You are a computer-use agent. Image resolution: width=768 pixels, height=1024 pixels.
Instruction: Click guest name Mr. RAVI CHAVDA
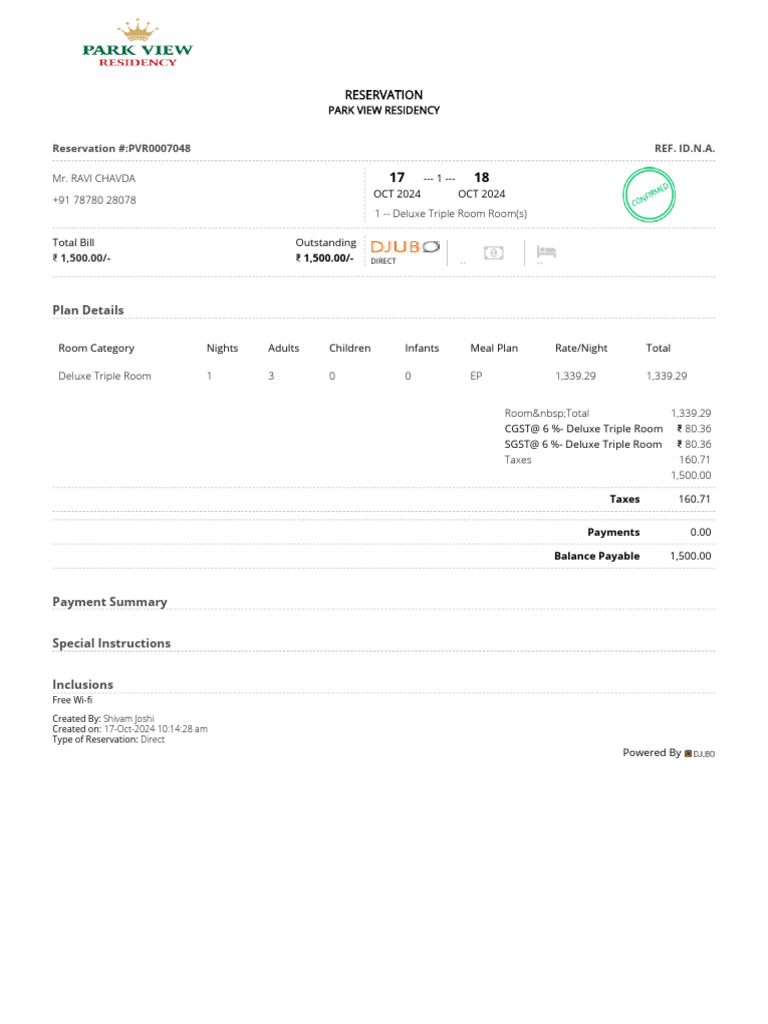click(94, 178)
